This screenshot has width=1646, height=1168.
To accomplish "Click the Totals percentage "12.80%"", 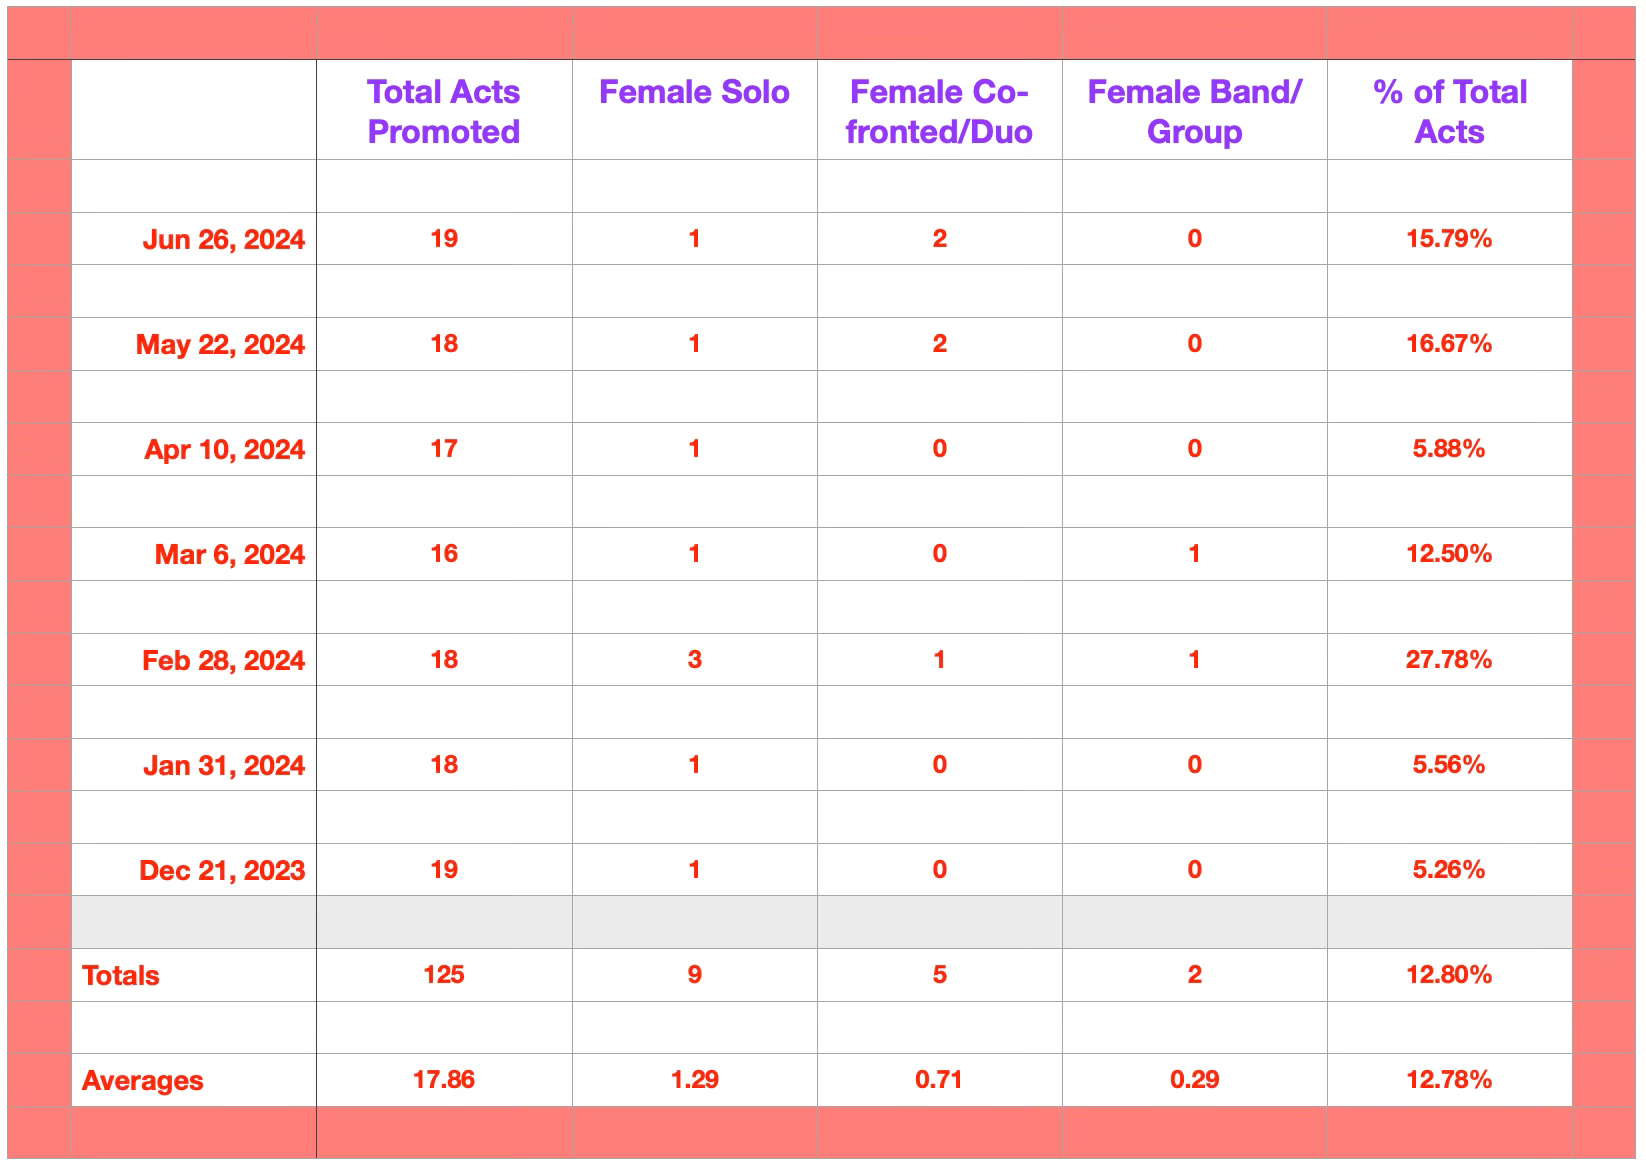I will [x=1449, y=974].
